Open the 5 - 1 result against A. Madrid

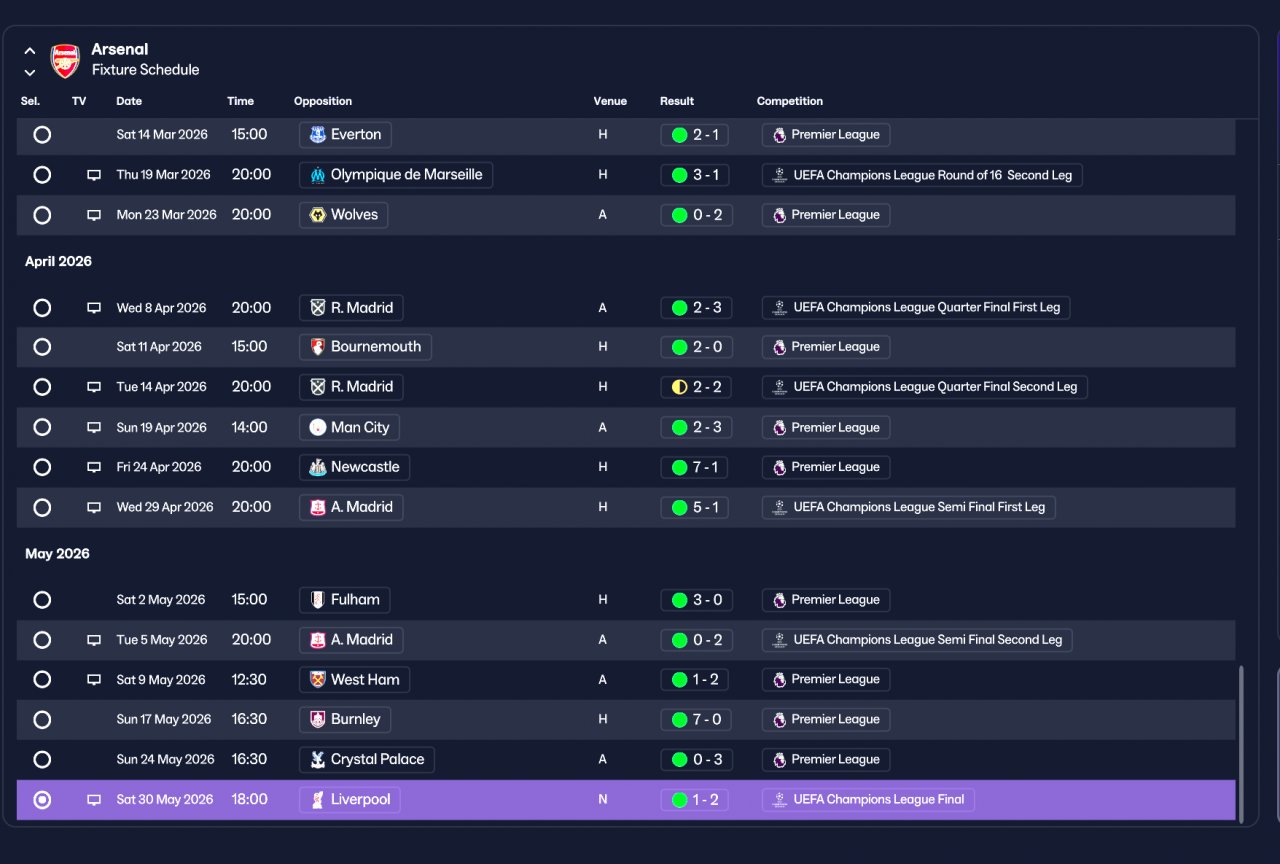coord(696,507)
